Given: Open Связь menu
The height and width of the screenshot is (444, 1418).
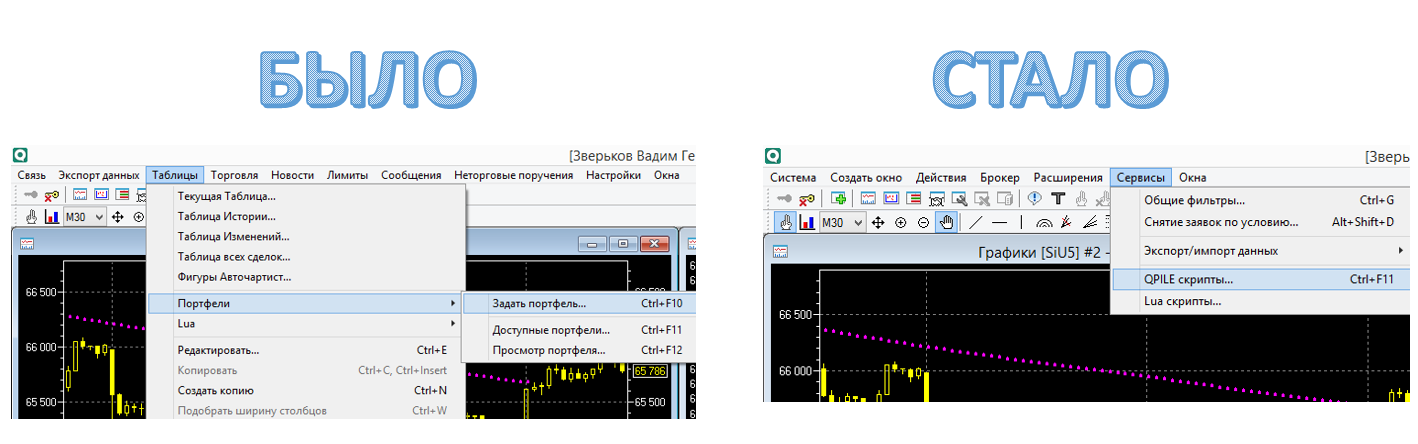Looking at the screenshot, I should [x=32, y=175].
